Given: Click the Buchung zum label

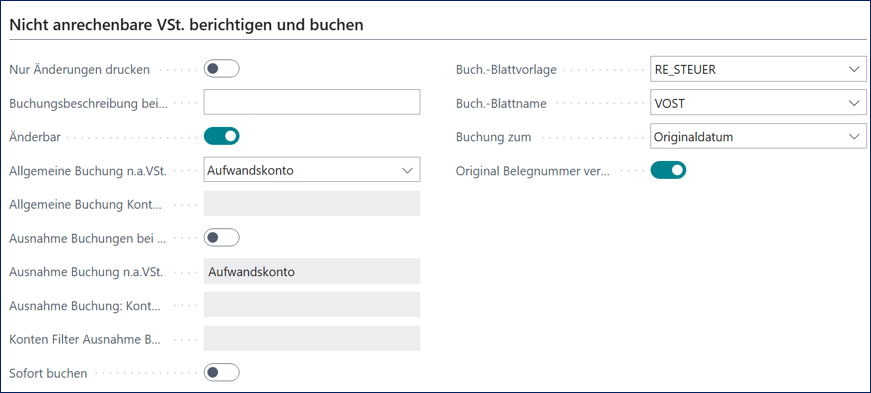Looking at the screenshot, I should (493, 137).
